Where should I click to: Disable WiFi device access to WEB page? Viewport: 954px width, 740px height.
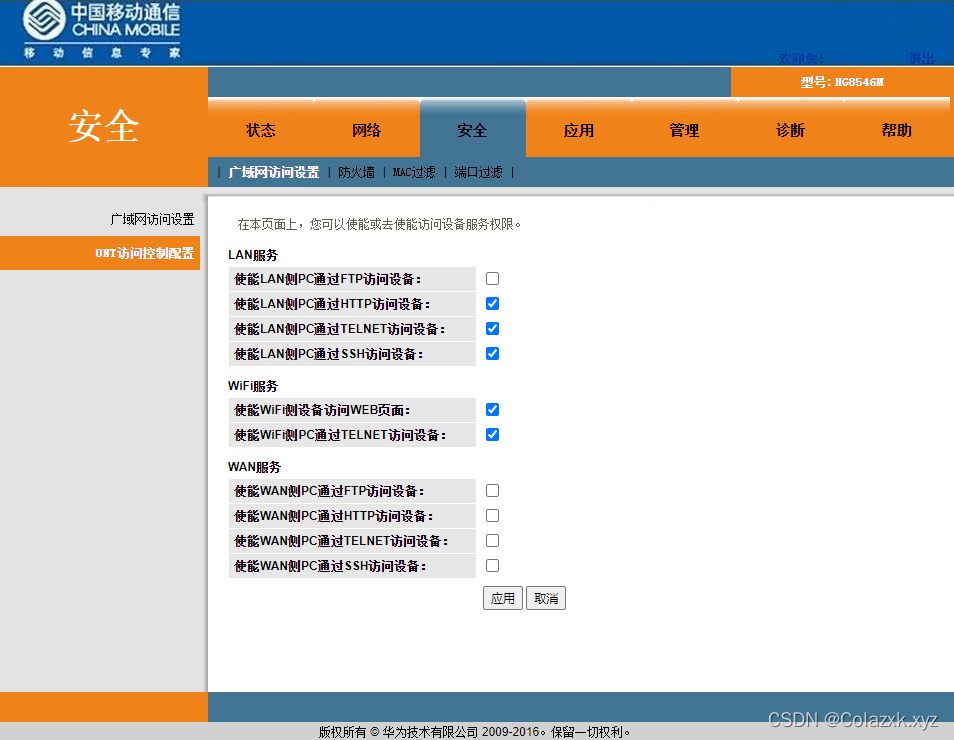click(492, 409)
